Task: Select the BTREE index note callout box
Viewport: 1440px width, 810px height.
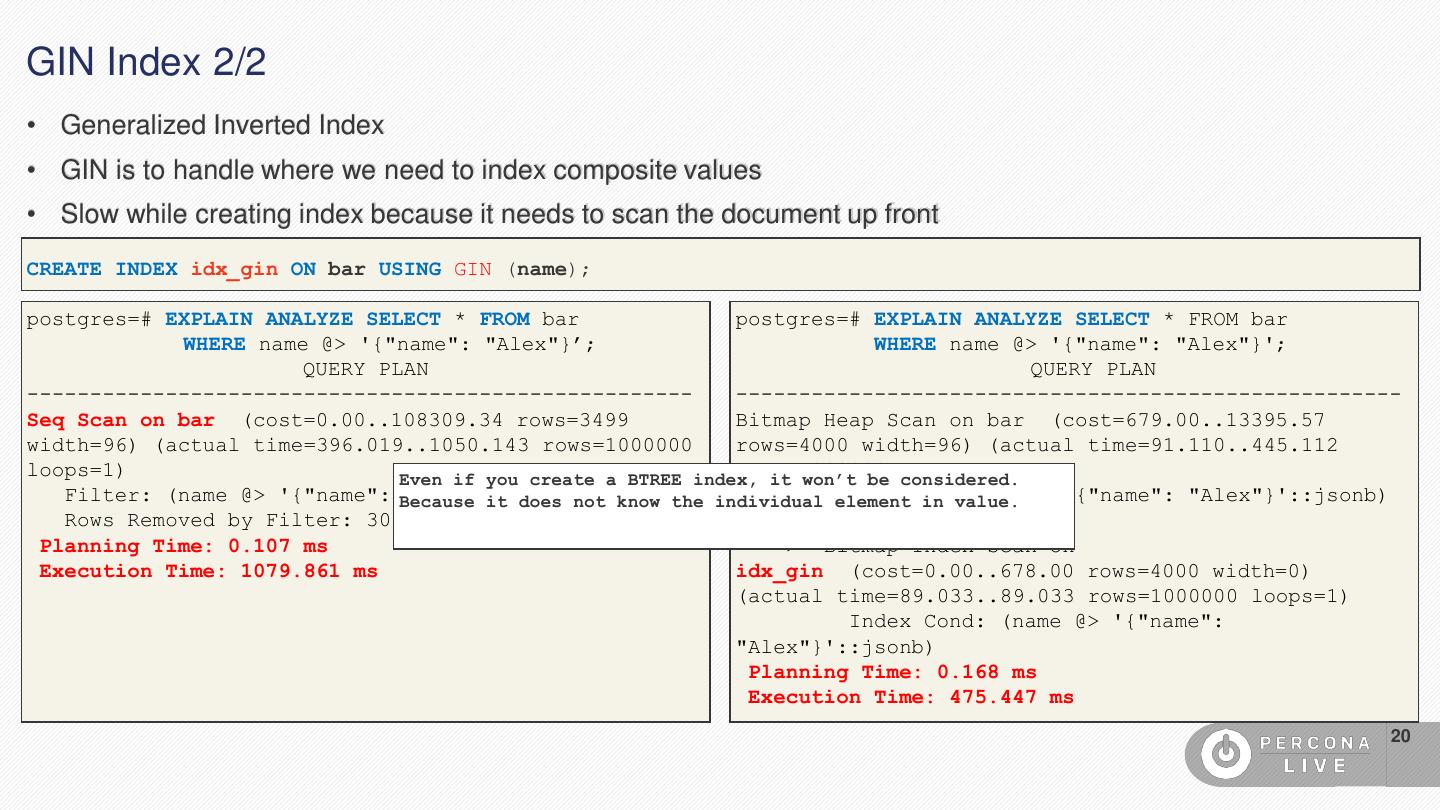Action: click(x=733, y=505)
